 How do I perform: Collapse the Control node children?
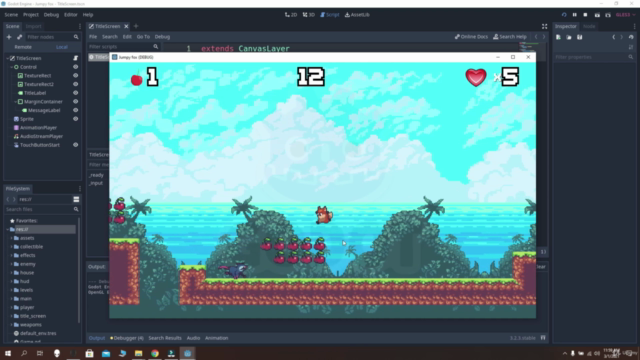click(12, 67)
